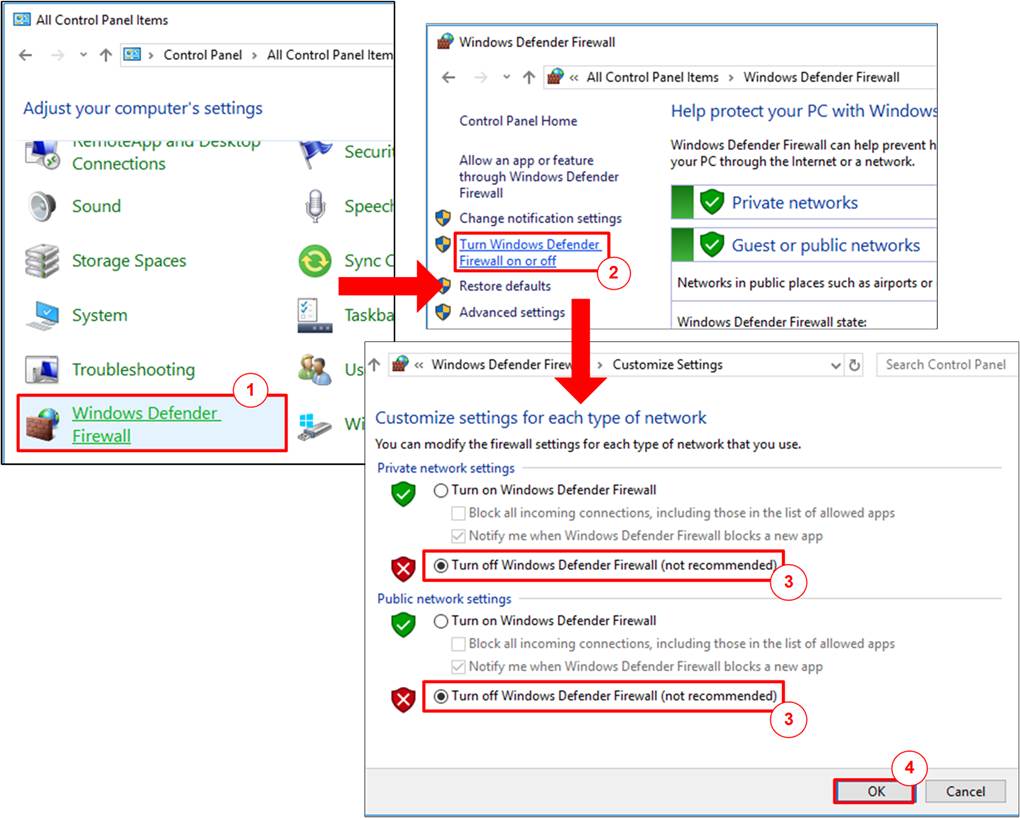
Task: Open the Sound item label
Action: (x=96, y=206)
